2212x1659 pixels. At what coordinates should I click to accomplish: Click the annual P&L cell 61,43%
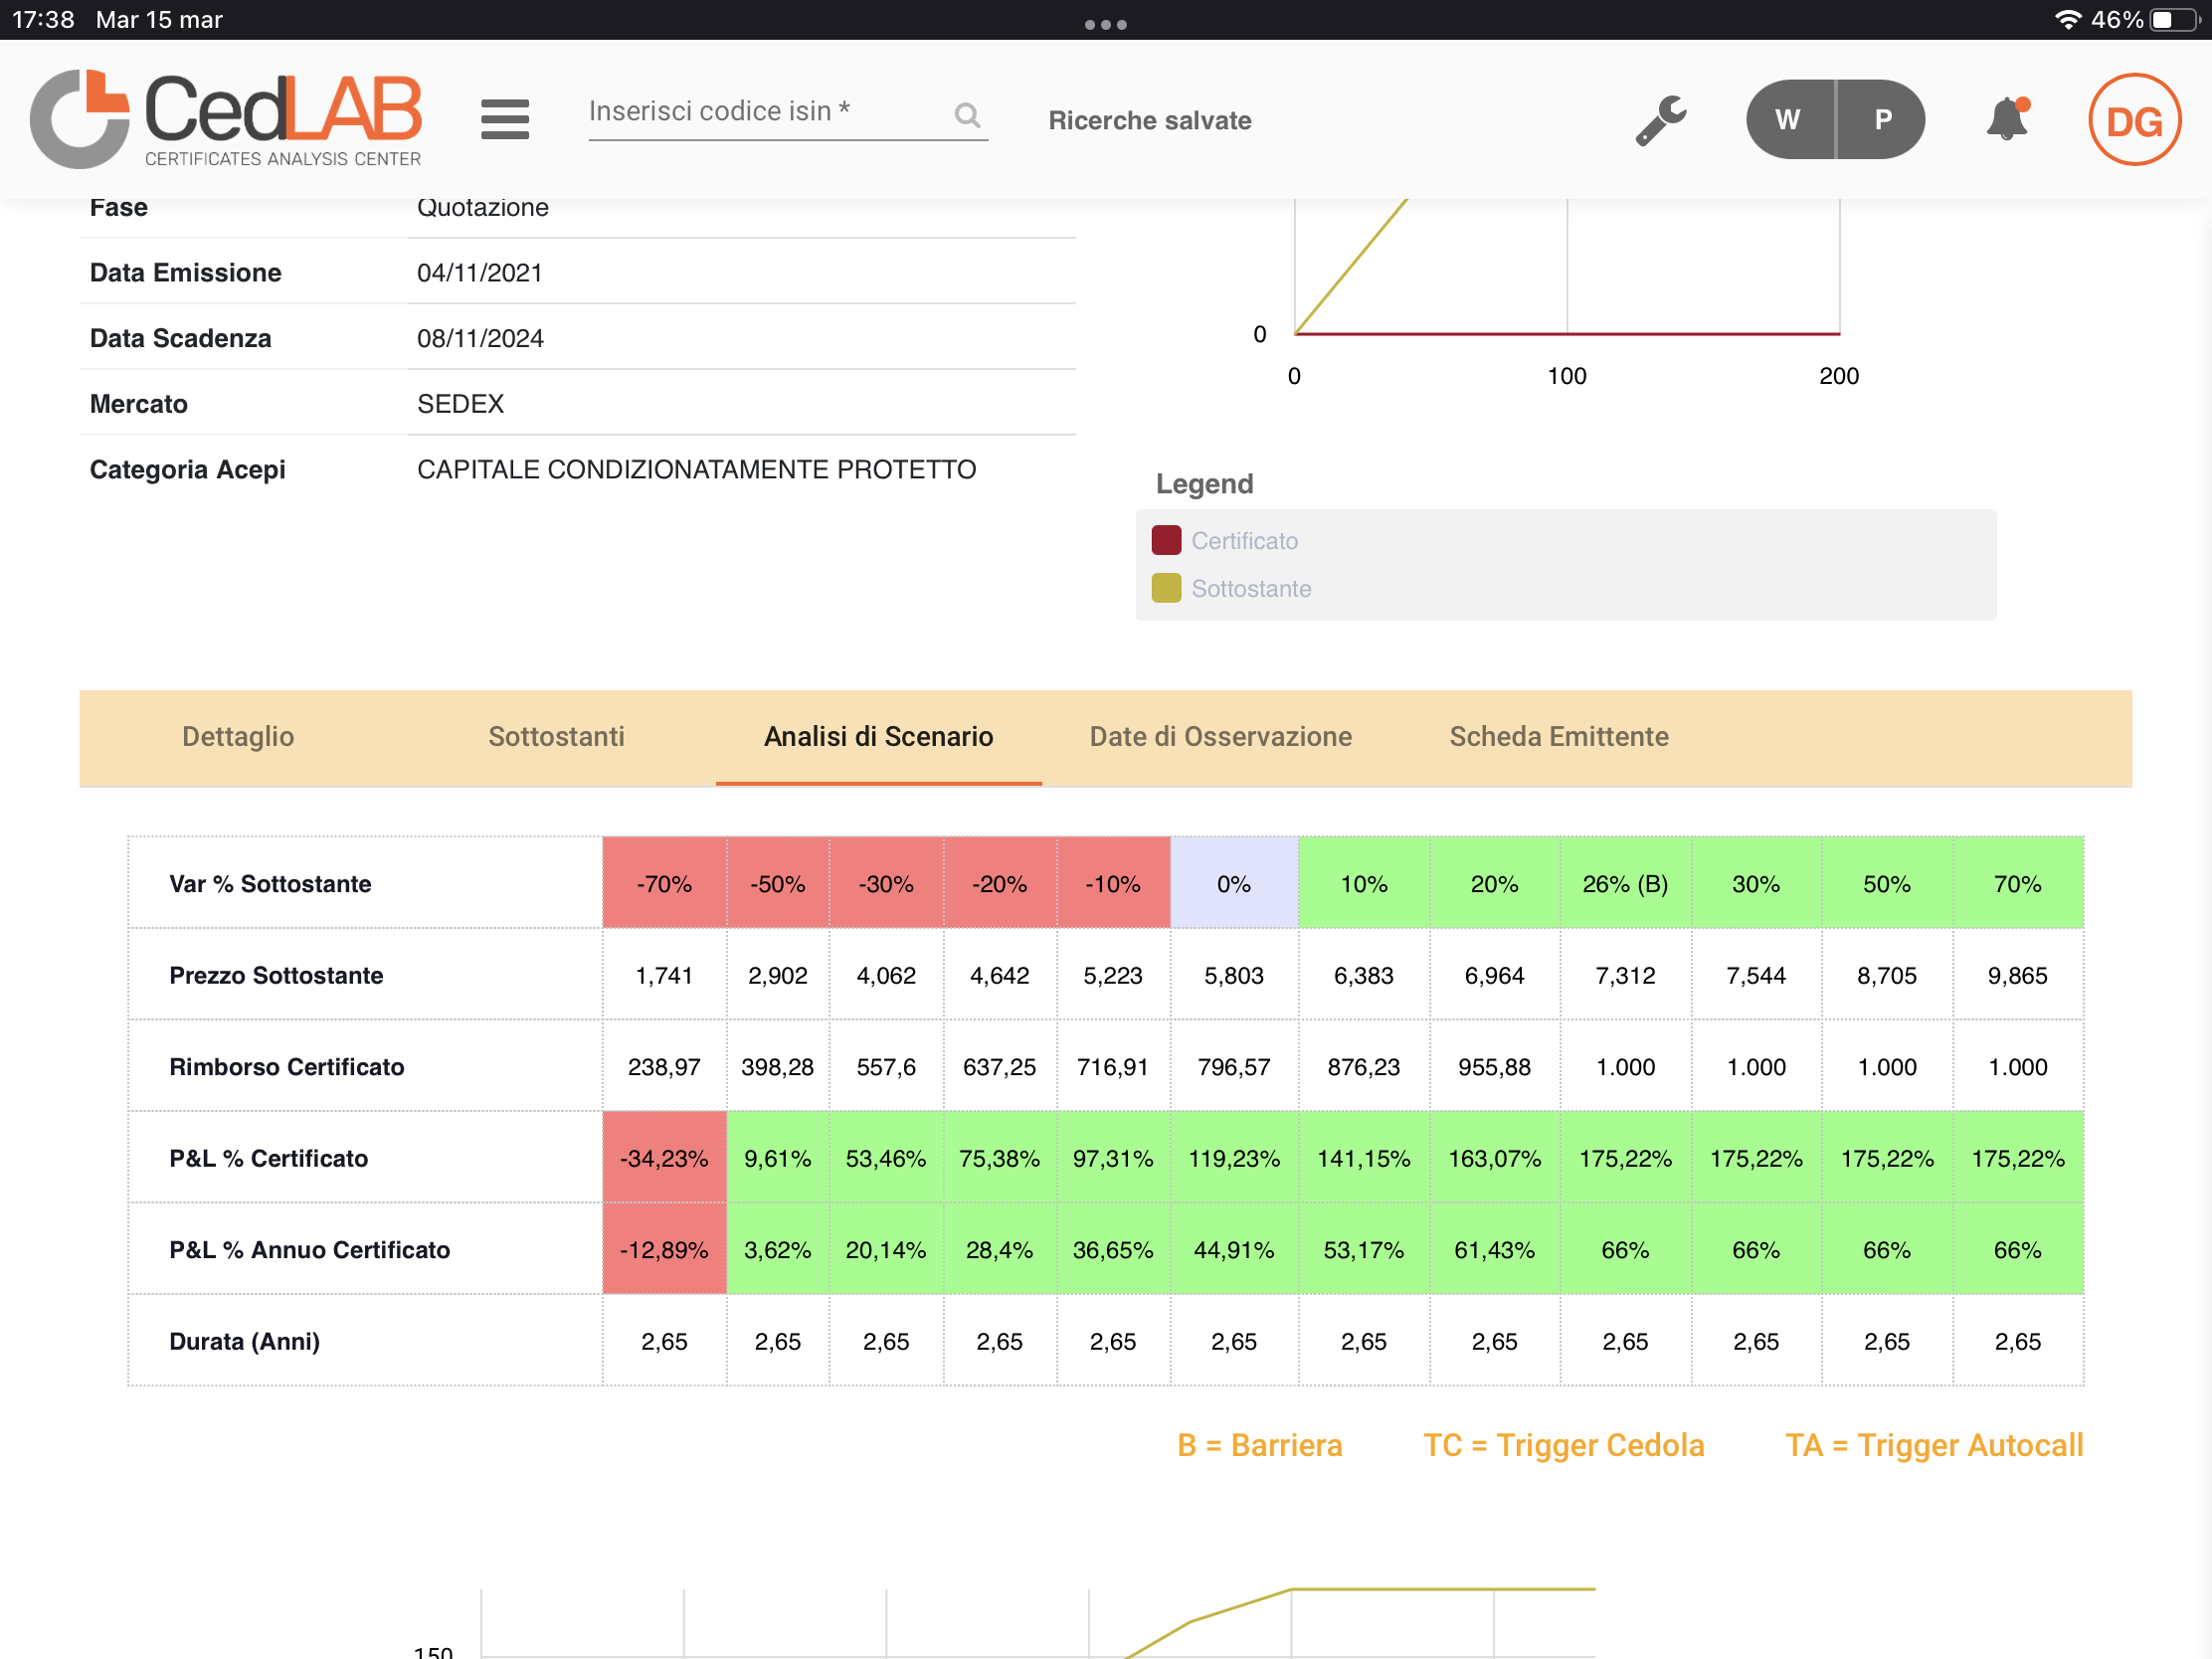pyautogui.click(x=1494, y=1250)
